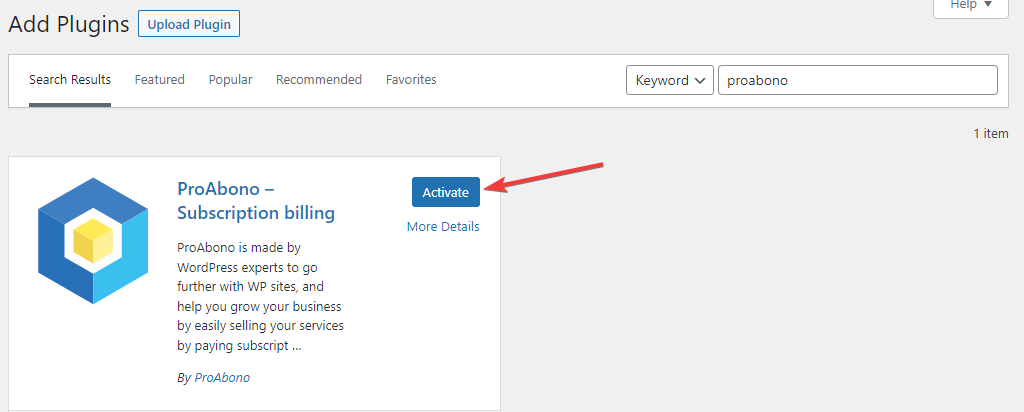Open the Help dropdown tab
Image resolution: width=1024 pixels, height=412 pixels.
tap(970, 7)
